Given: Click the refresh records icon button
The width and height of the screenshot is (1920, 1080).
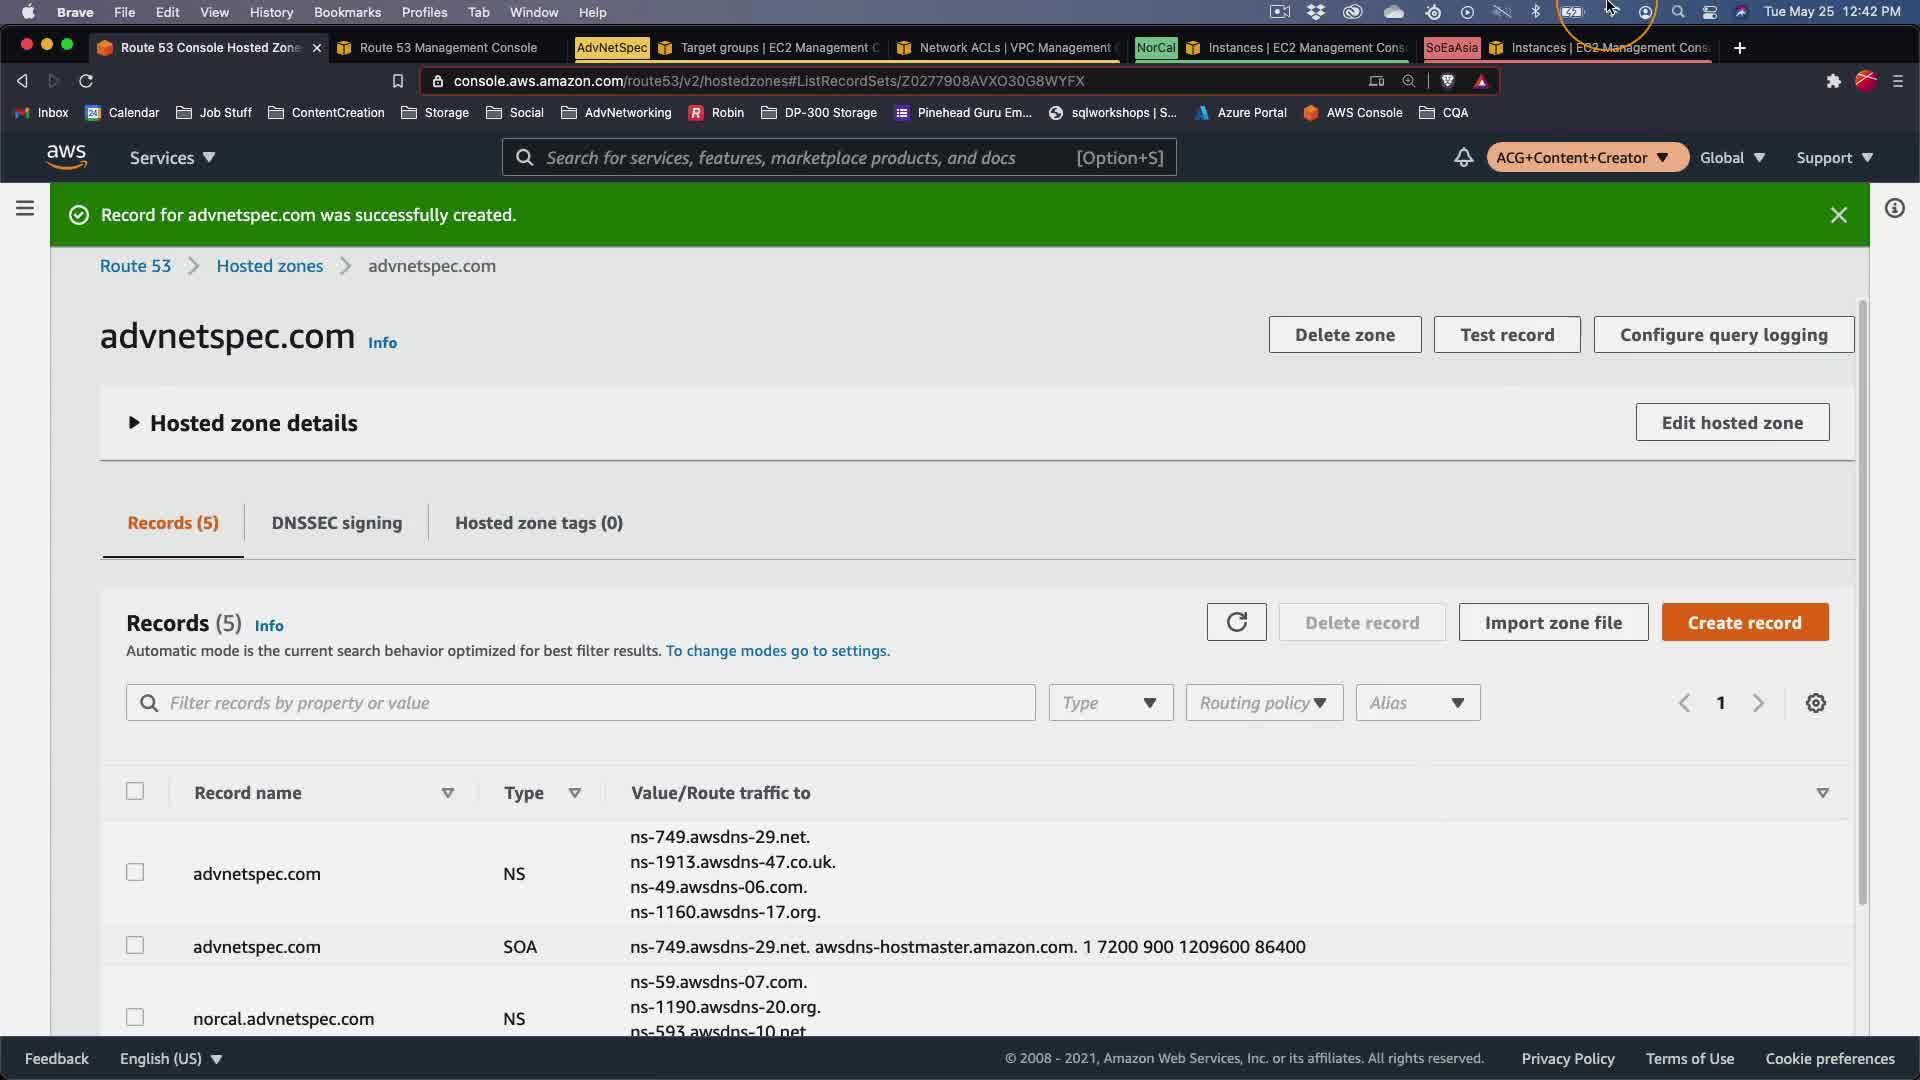Looking at the screenshot, I should (x=1236, y=622).
